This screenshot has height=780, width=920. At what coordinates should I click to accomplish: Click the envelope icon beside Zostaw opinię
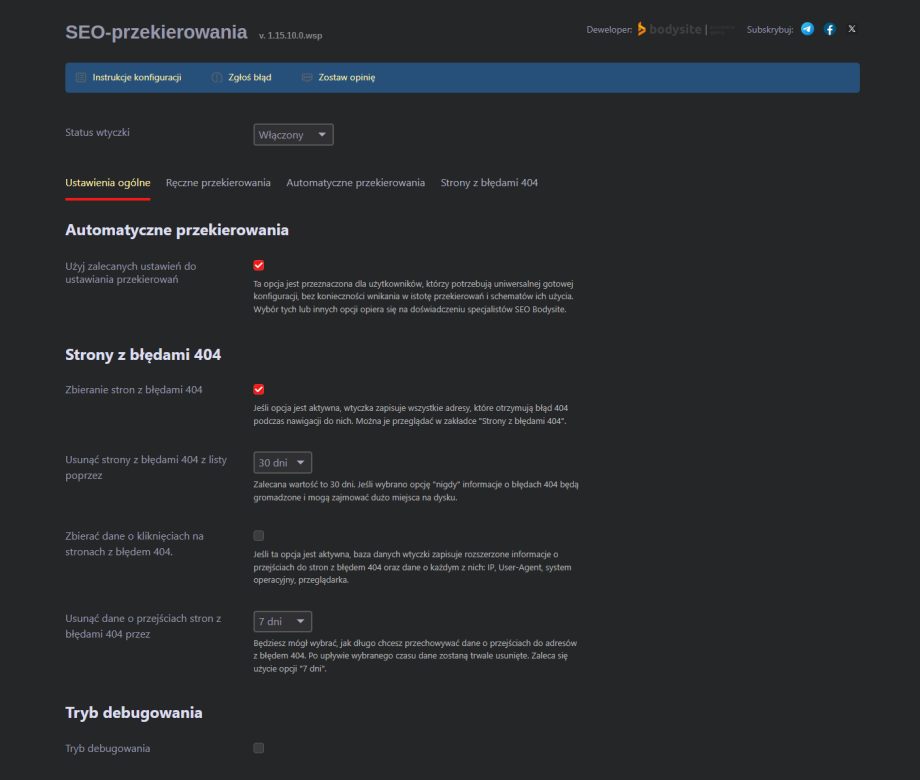click(307, 77)
